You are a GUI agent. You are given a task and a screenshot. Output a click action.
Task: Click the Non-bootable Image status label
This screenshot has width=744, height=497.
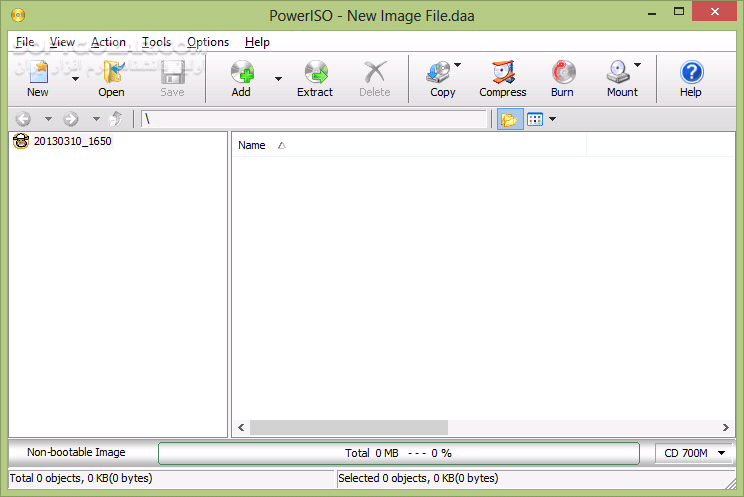point(76,452)
